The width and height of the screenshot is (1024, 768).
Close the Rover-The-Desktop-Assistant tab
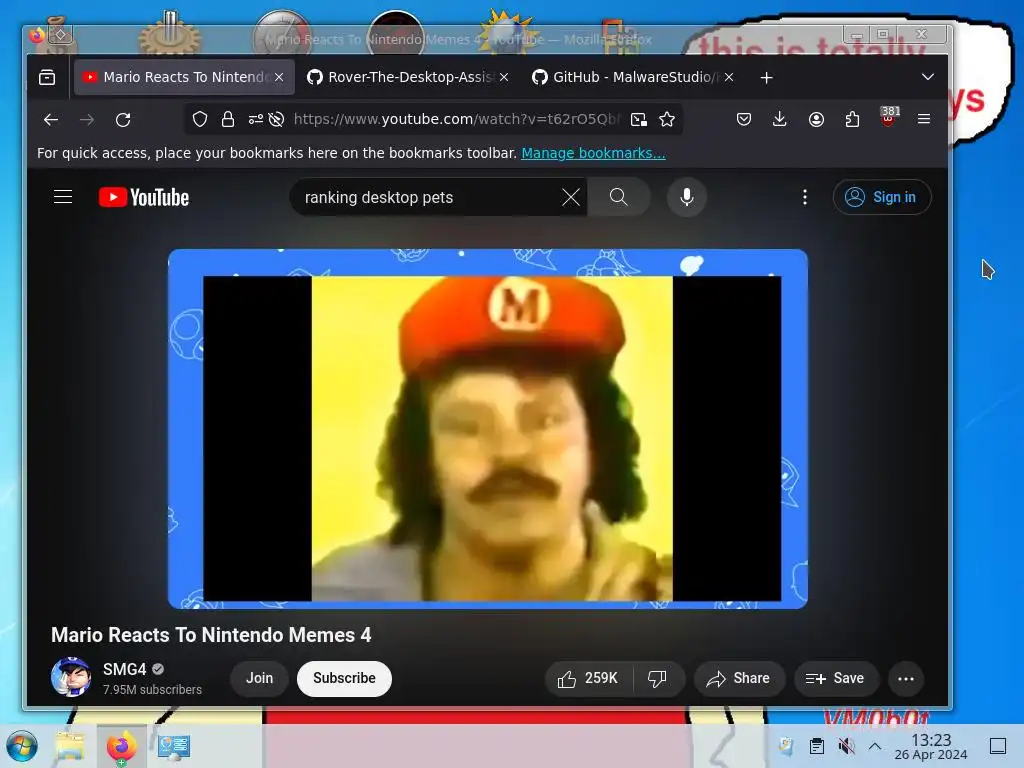click(504, 77)
